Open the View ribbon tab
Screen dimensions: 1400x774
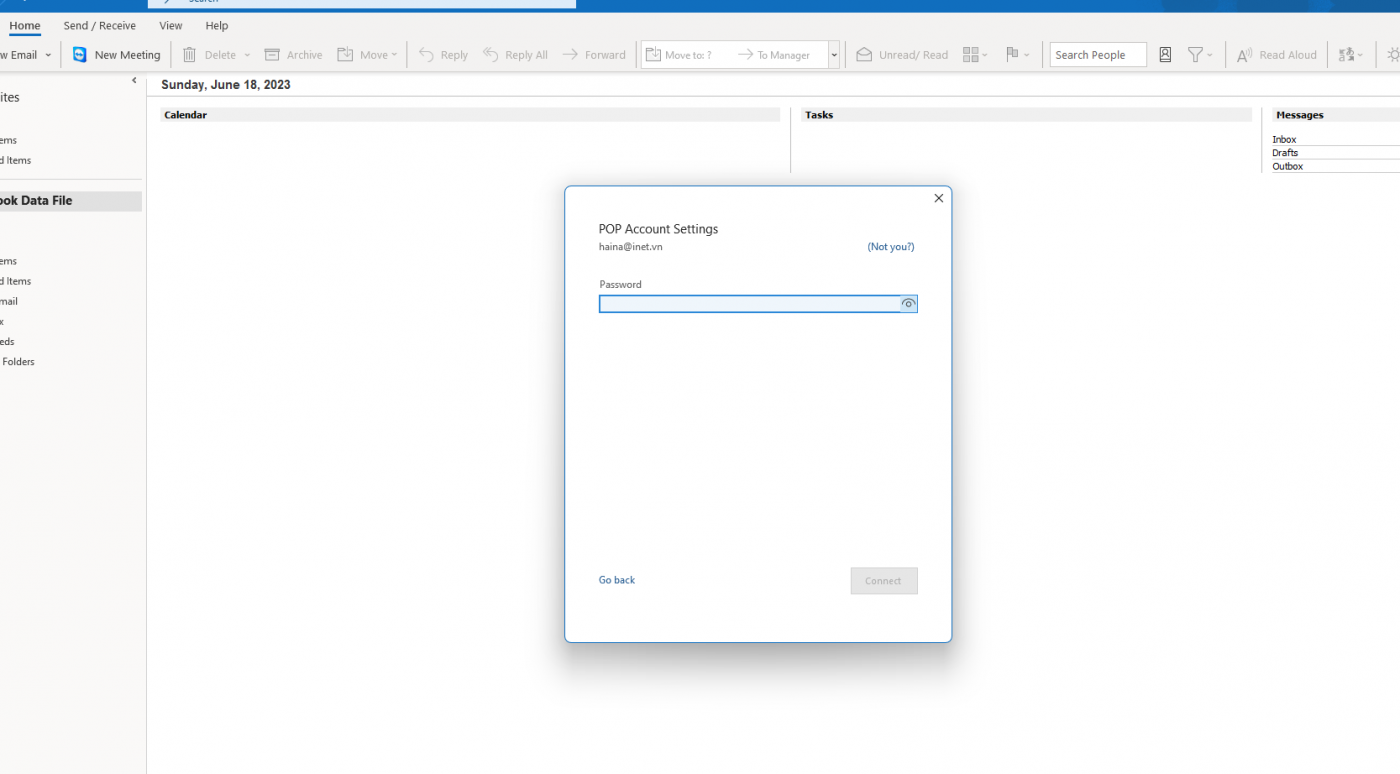pyautogui.click(x=171, y=26)
